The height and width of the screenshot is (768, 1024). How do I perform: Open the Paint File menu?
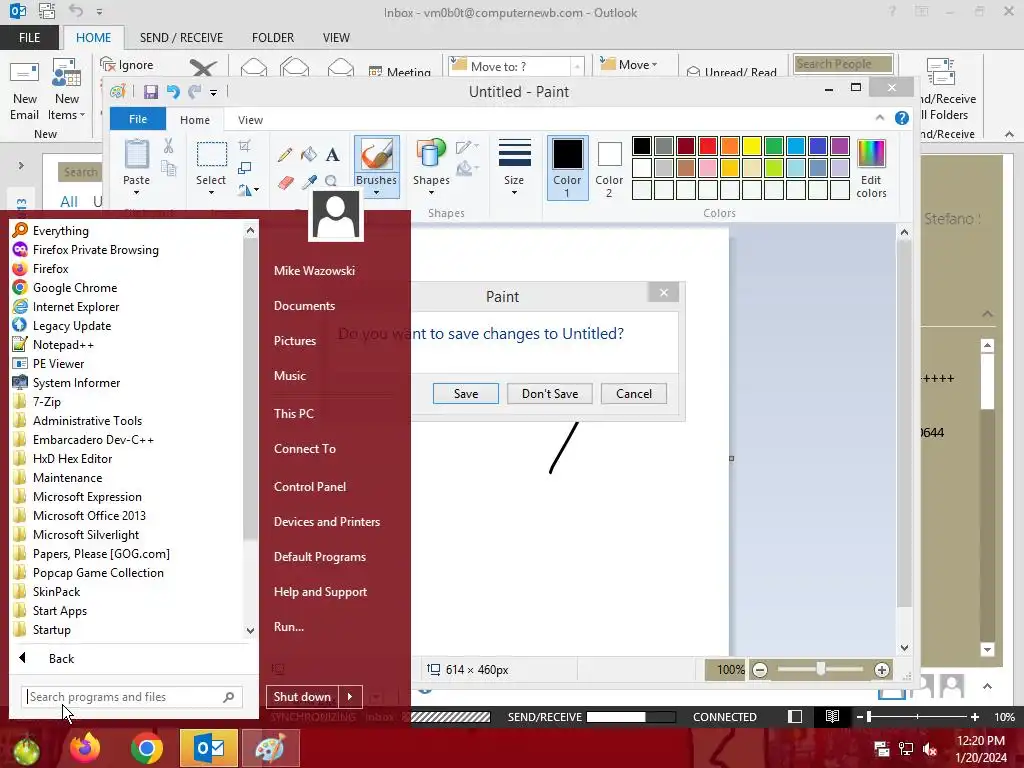[138, 119]
